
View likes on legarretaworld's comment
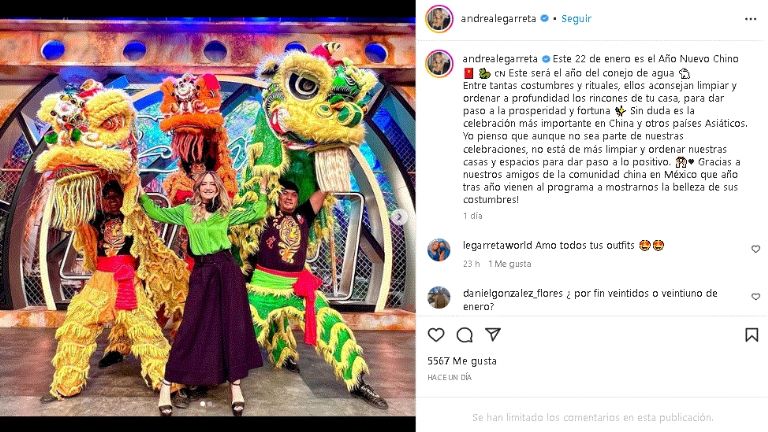click(x=510, y=264)
